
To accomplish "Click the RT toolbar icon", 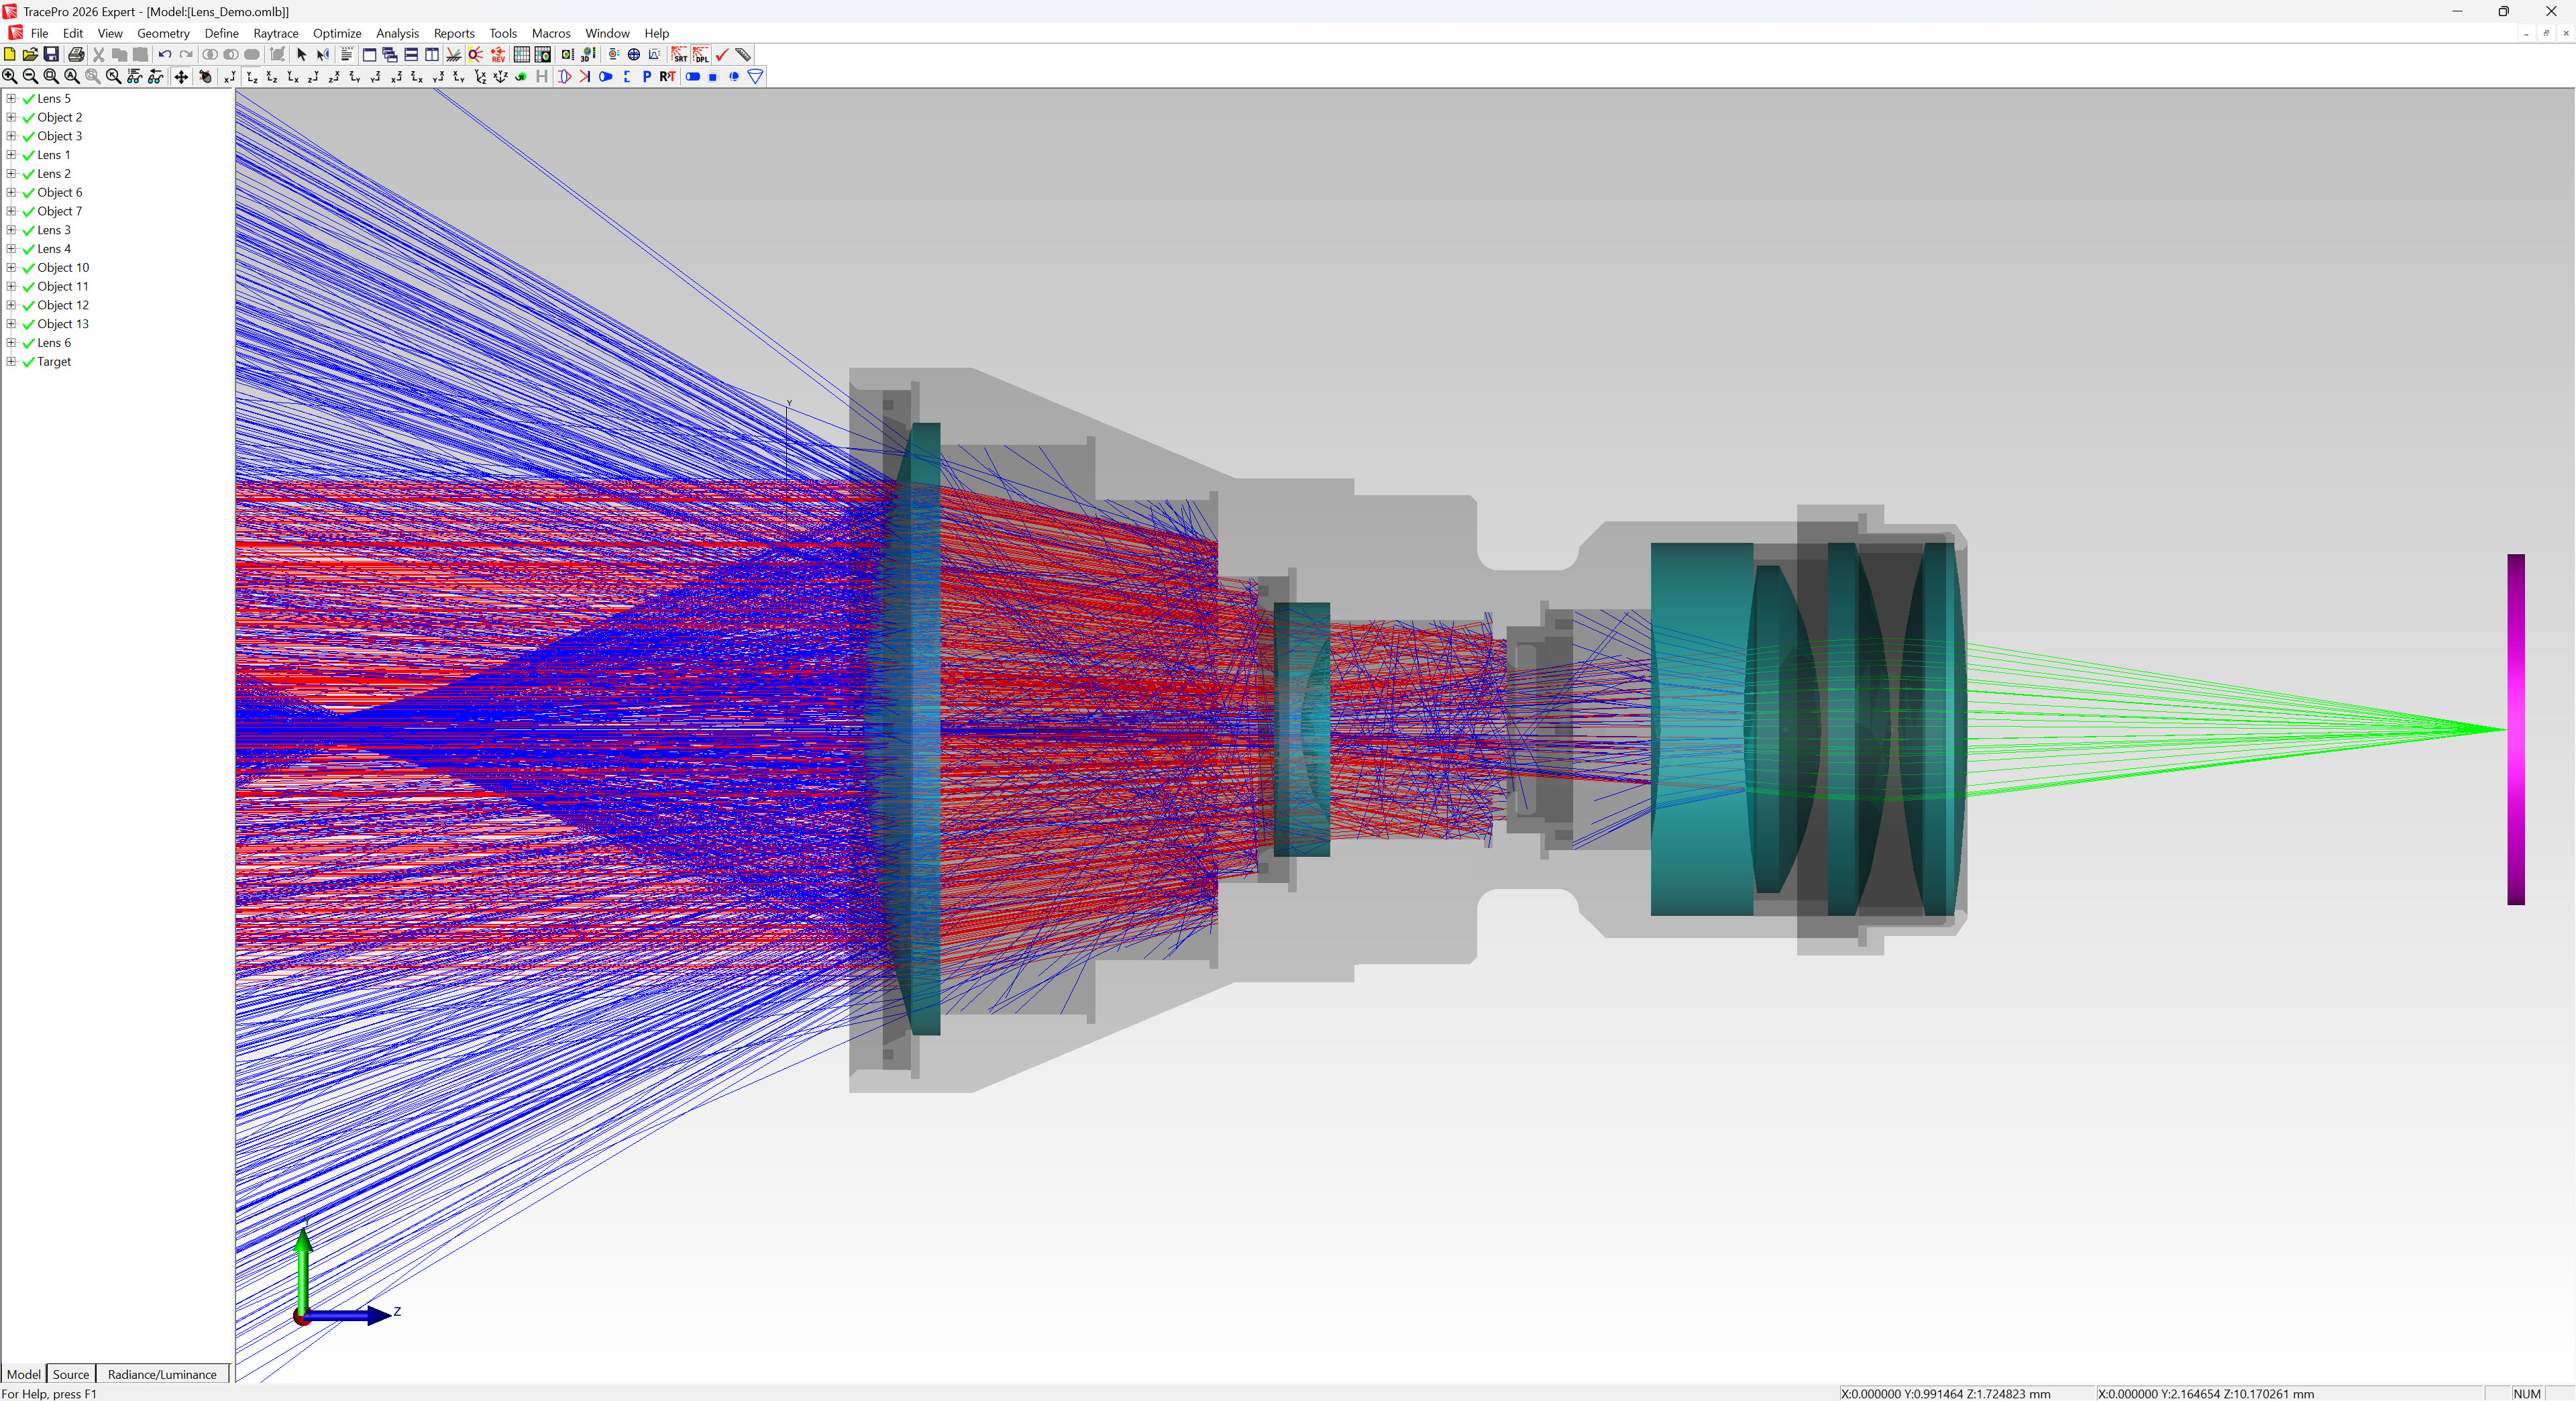I will coord(668,77).
